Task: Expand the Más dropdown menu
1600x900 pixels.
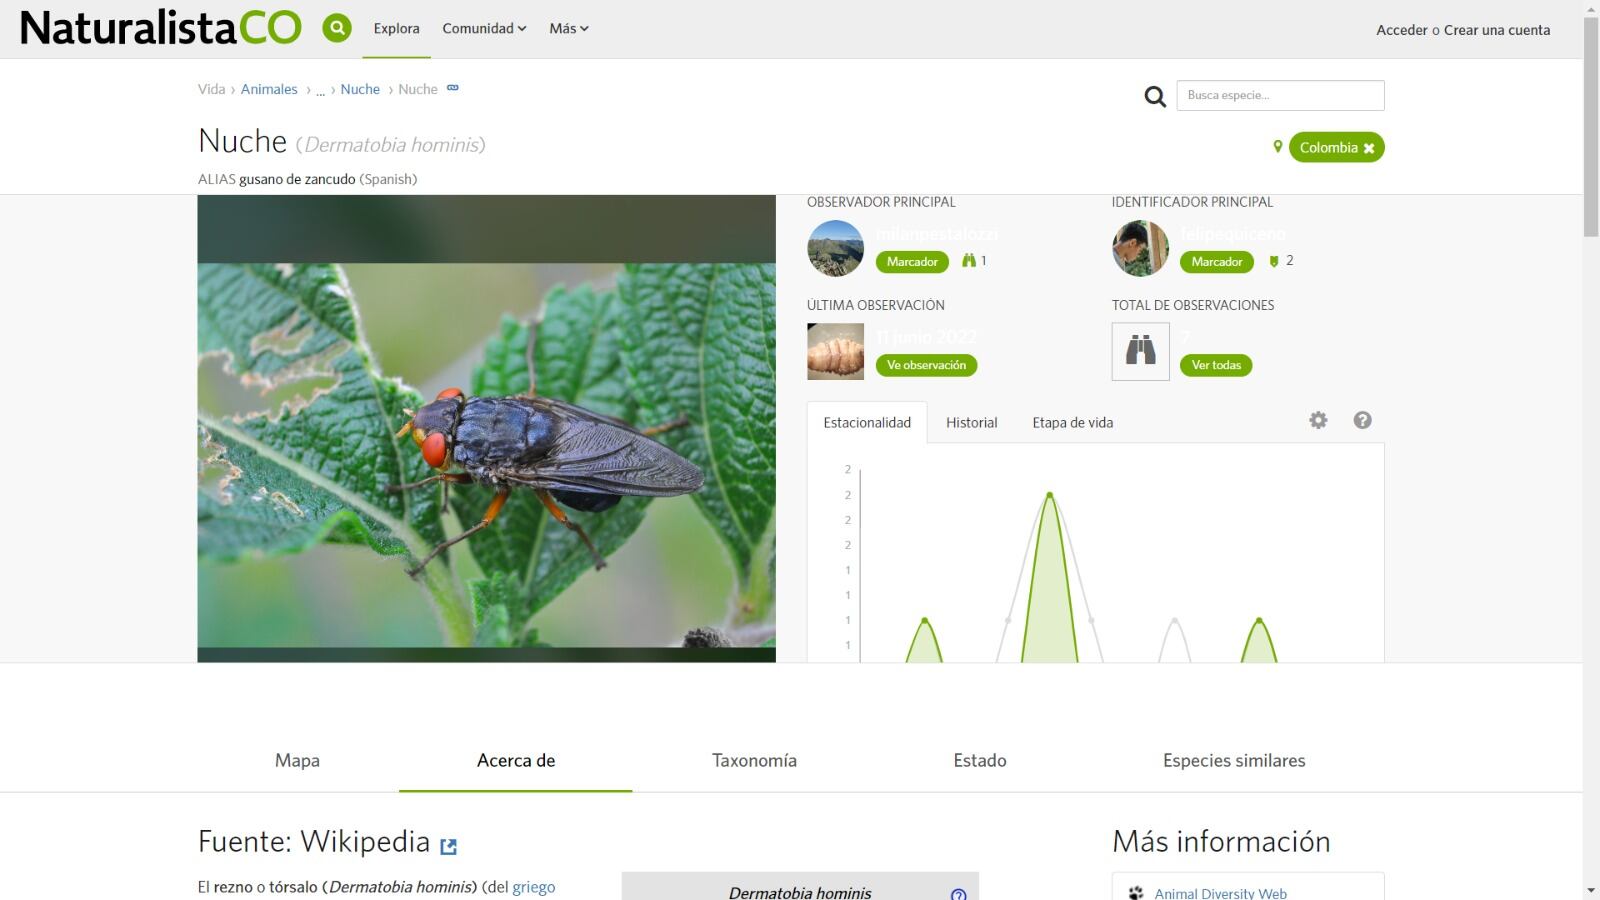Action: 568,29
